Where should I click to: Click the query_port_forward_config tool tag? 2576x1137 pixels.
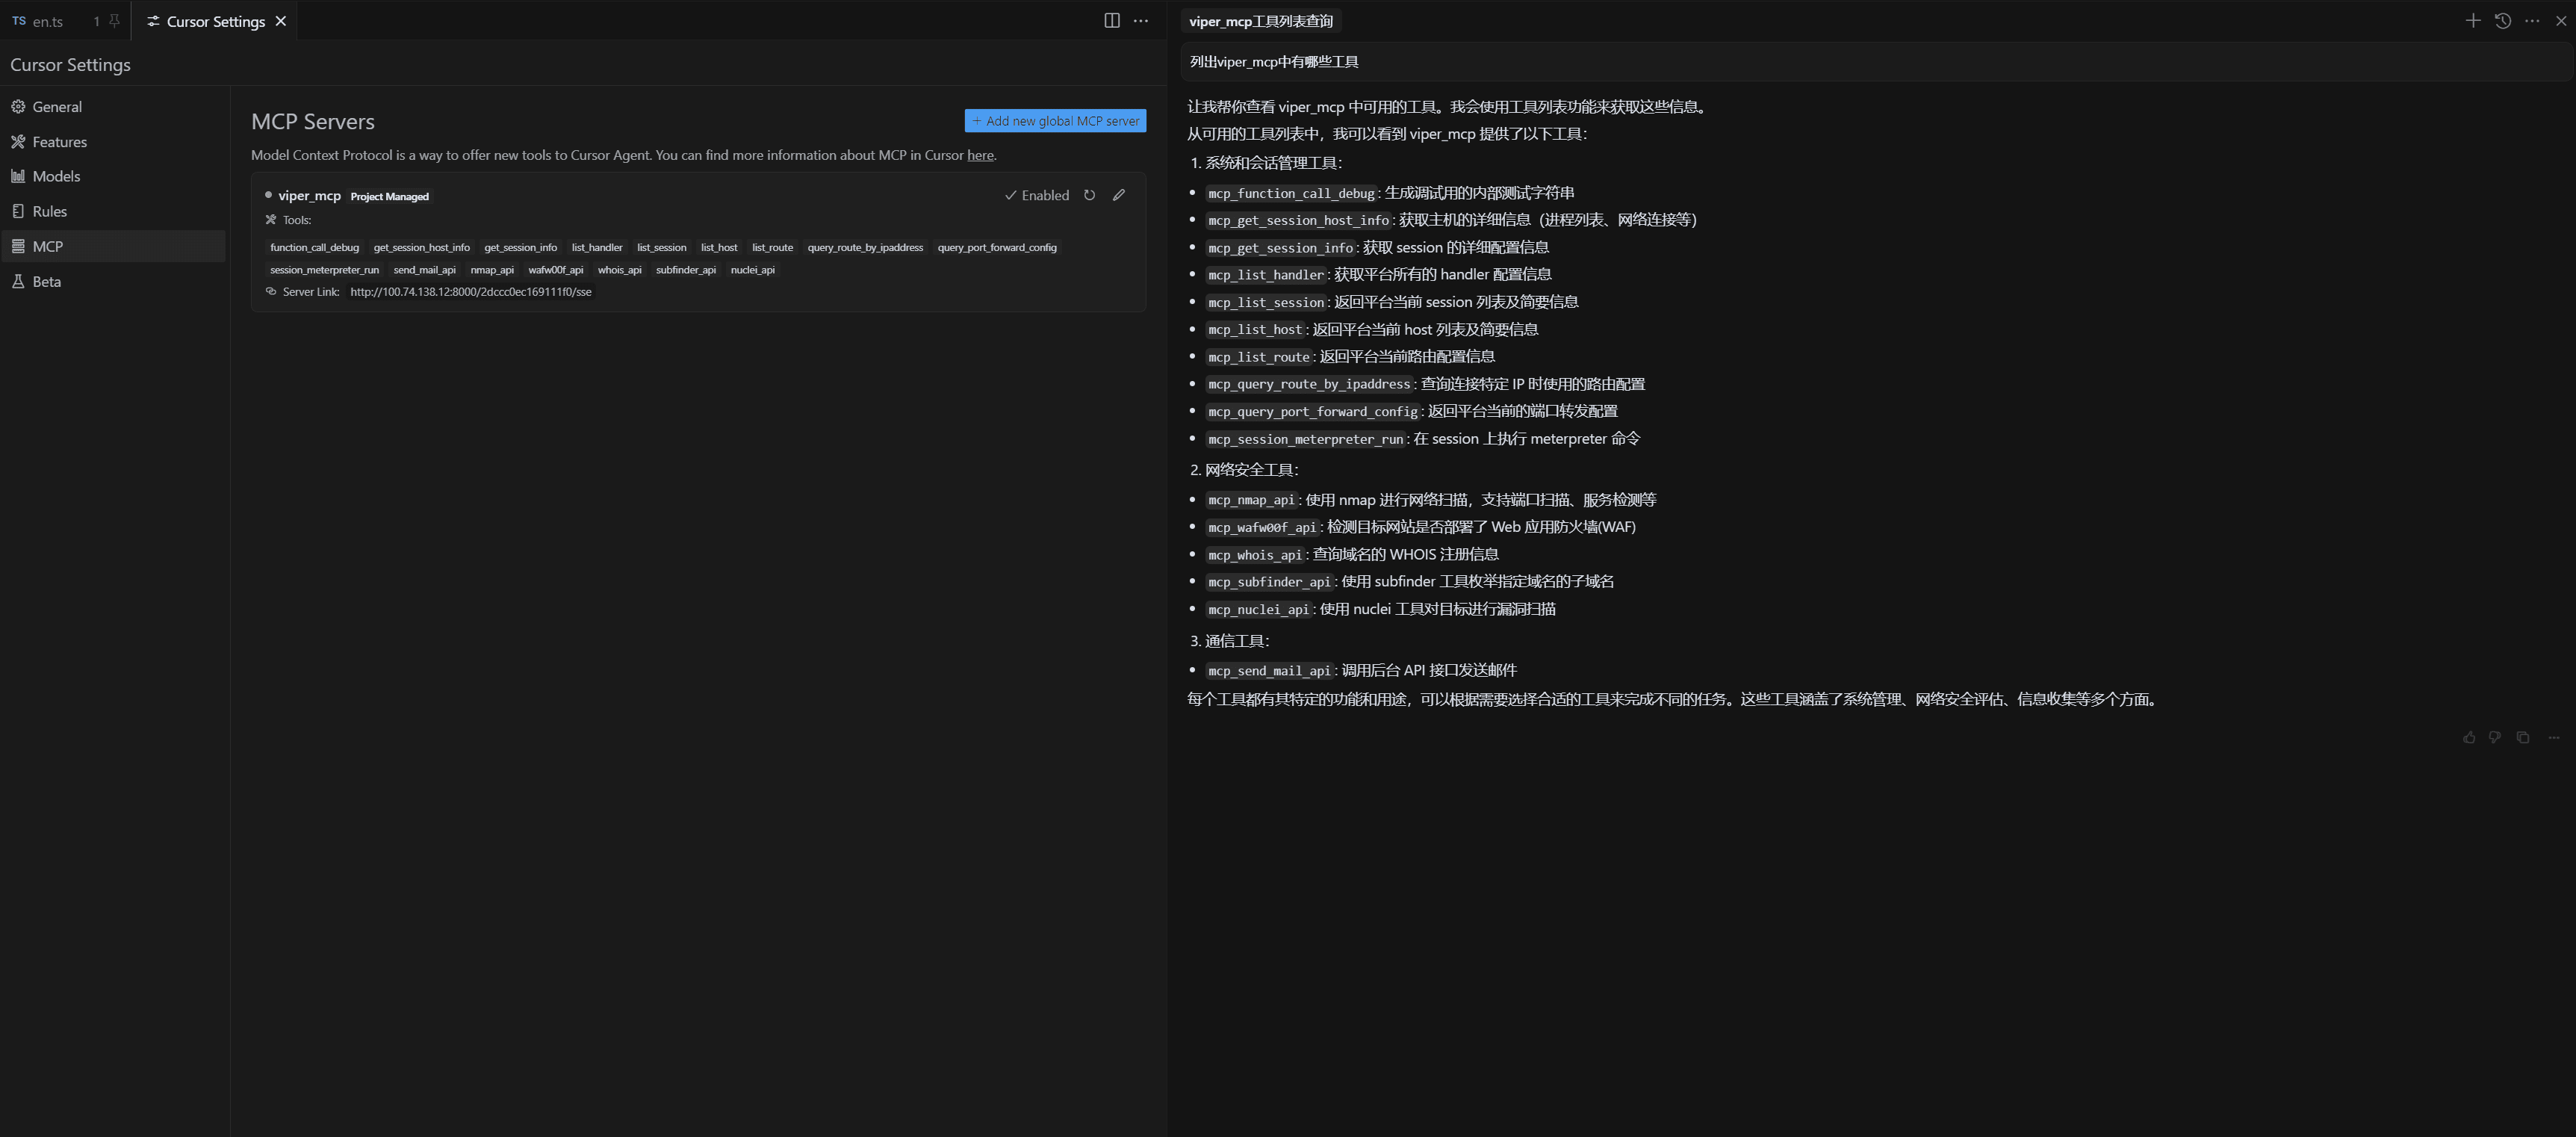997,247
